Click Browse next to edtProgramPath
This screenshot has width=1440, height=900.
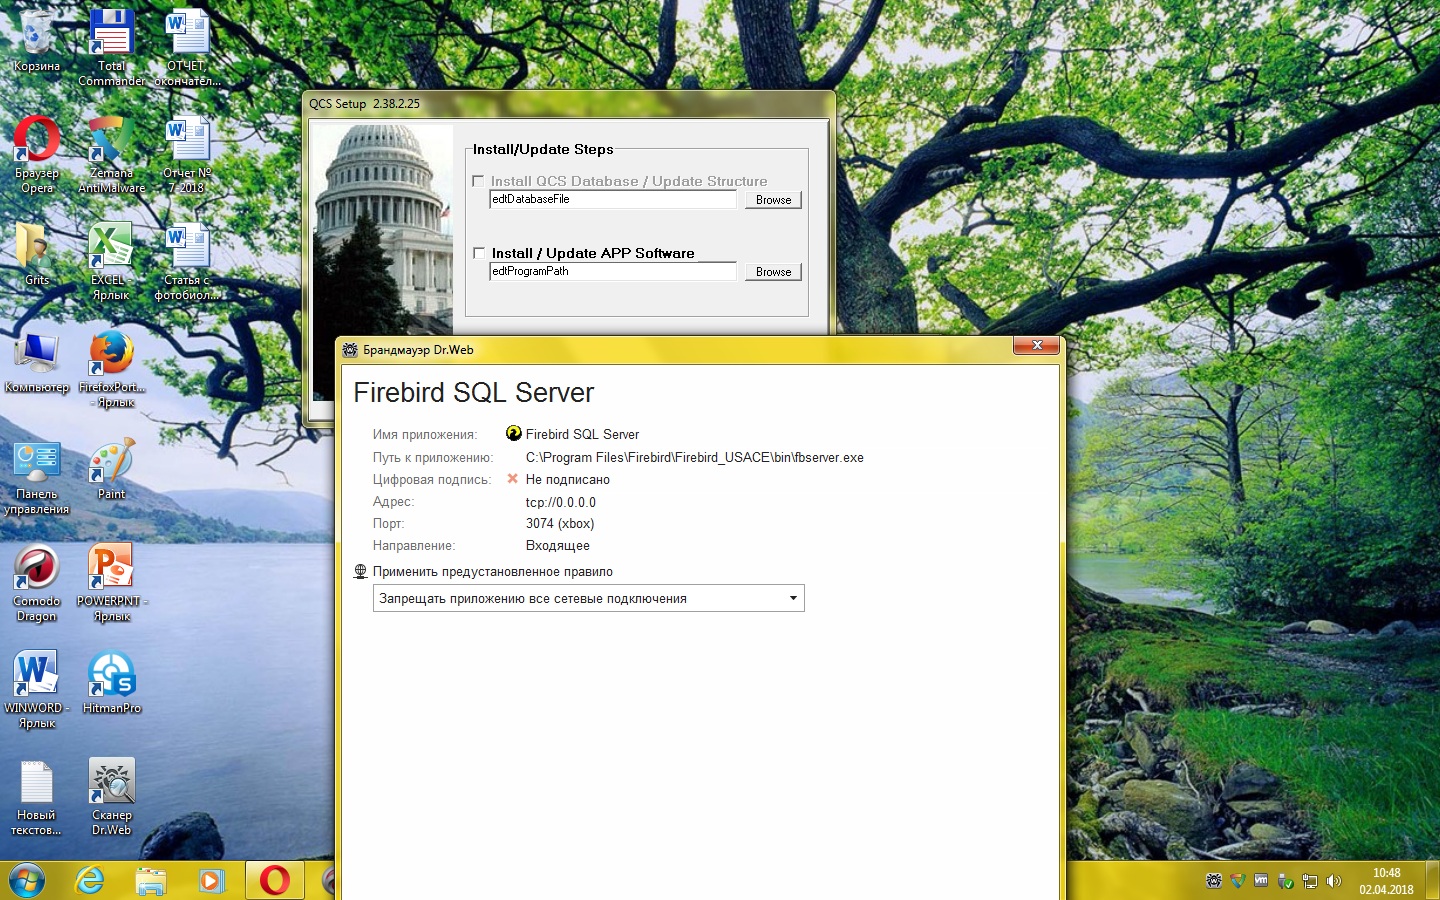click(773, 272)
